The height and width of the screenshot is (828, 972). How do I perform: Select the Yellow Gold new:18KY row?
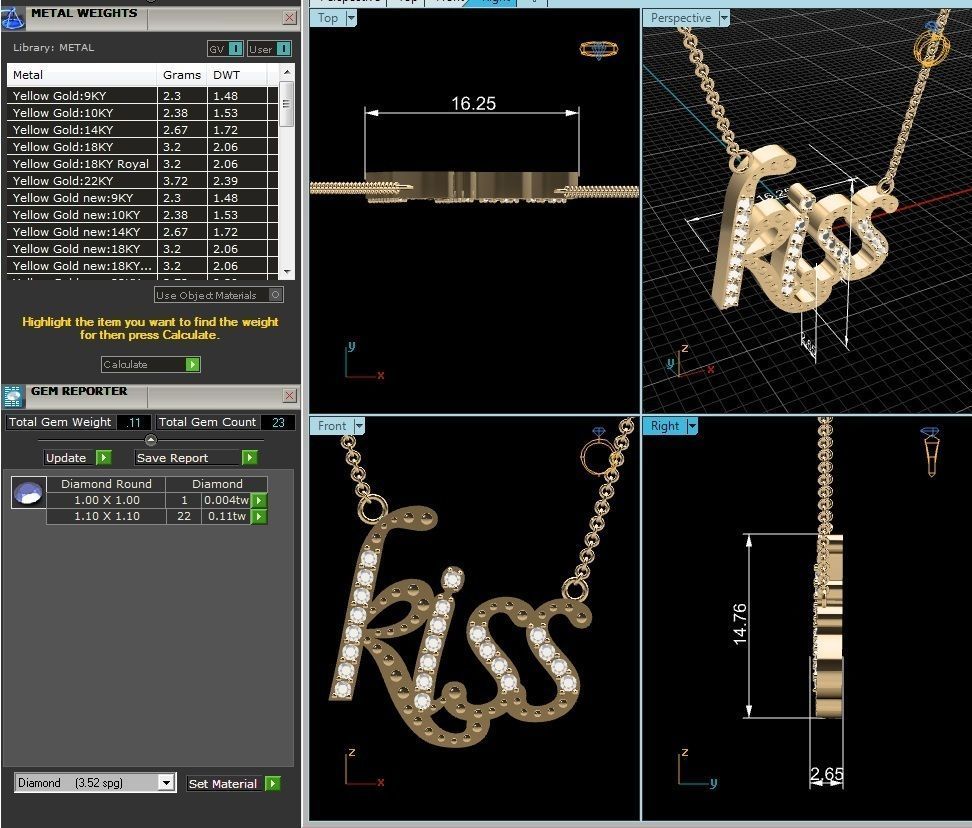143,249
